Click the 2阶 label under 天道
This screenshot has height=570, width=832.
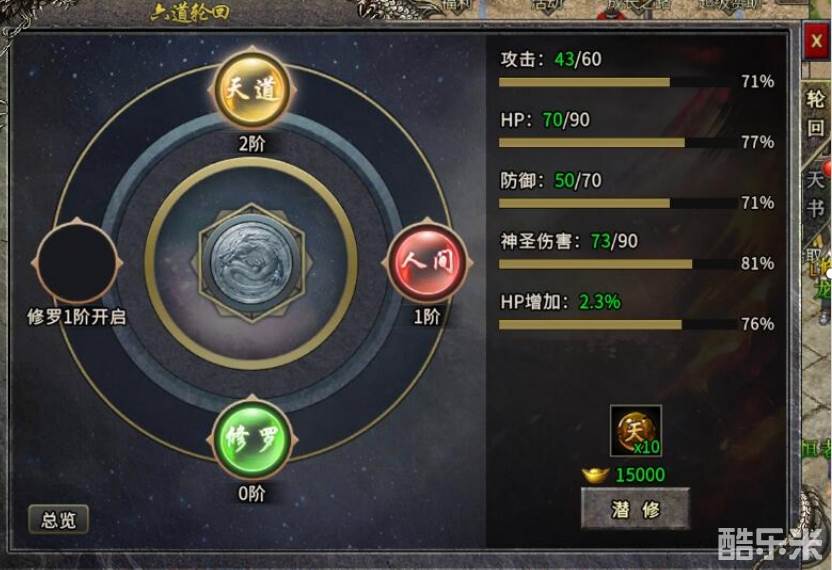click(252, 143)
